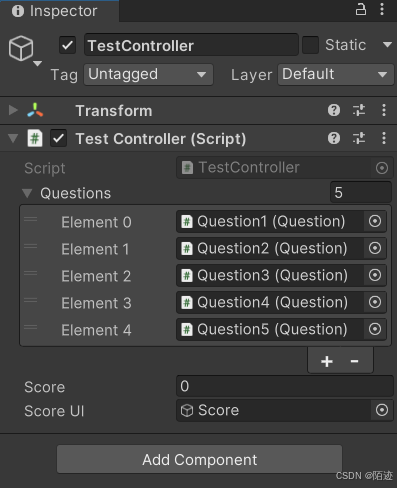This screenshot has height=488, width=397.
Task: Open the Tag dropdown showing Untagged
Action: [148, 74]
